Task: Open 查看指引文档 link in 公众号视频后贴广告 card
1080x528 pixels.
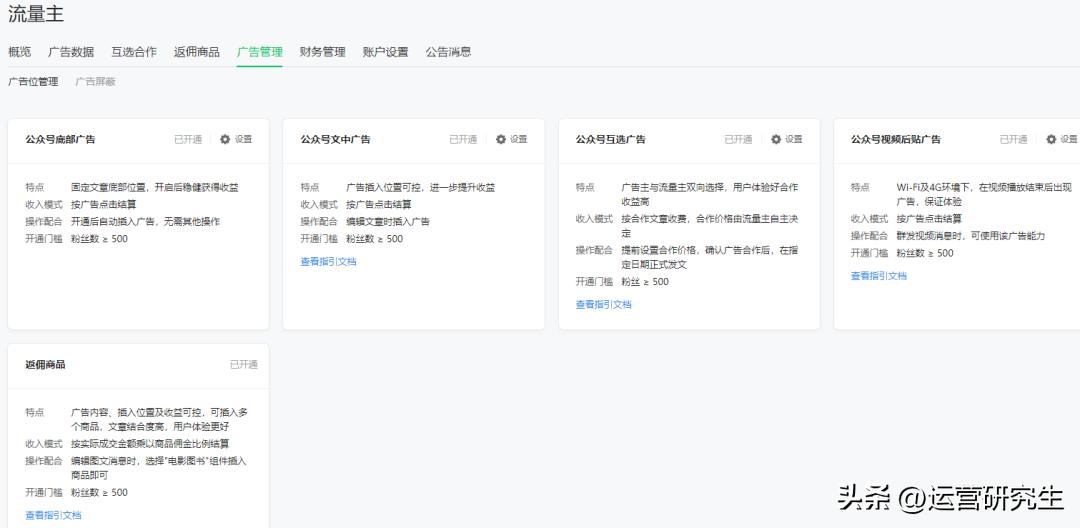Action: tap(879, 276)
